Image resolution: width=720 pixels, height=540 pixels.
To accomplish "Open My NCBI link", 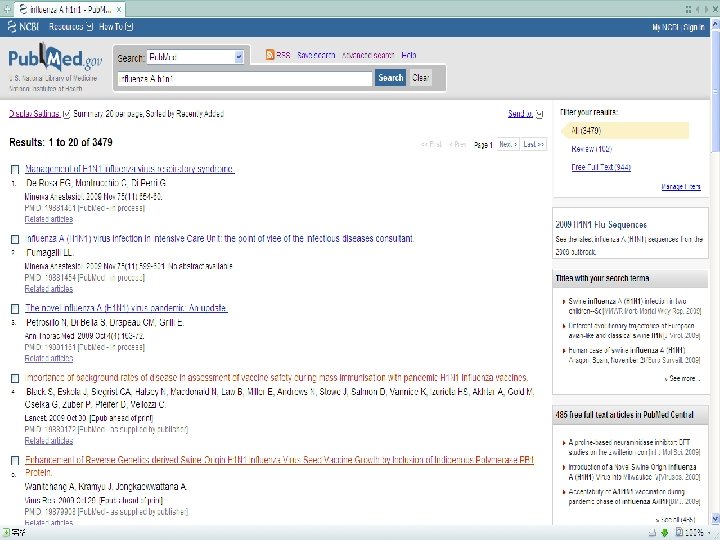I will point(665,28).
